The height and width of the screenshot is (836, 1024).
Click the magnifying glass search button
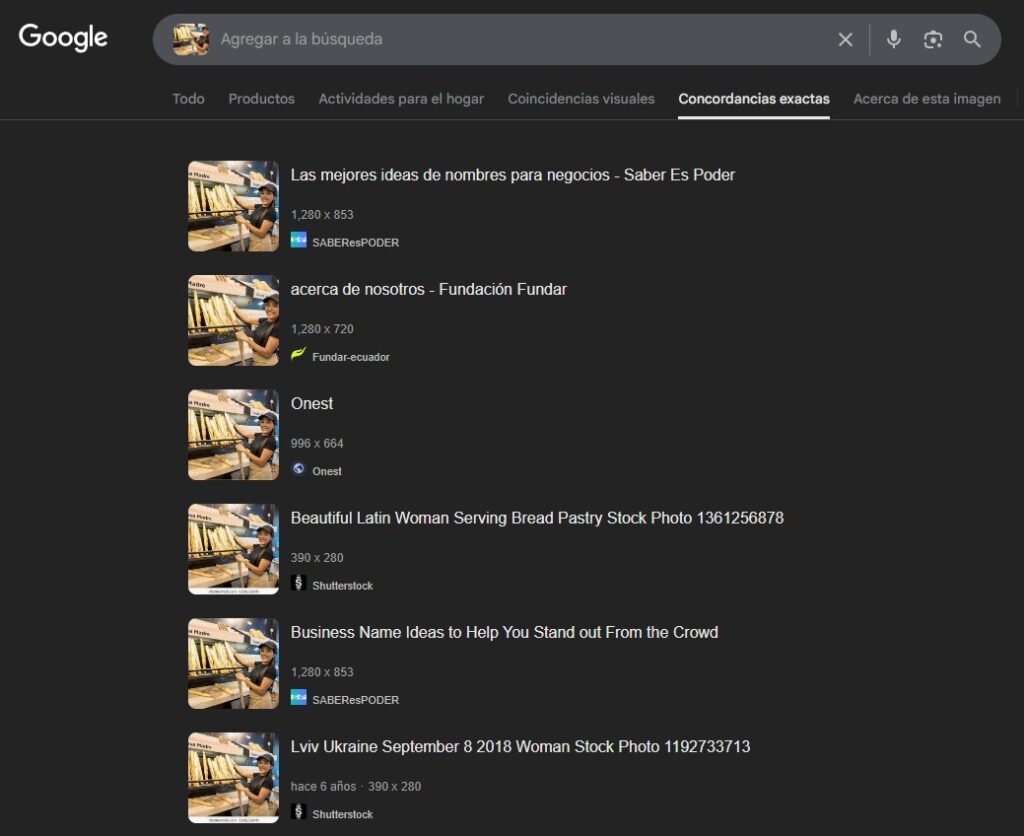coord(972,40)
